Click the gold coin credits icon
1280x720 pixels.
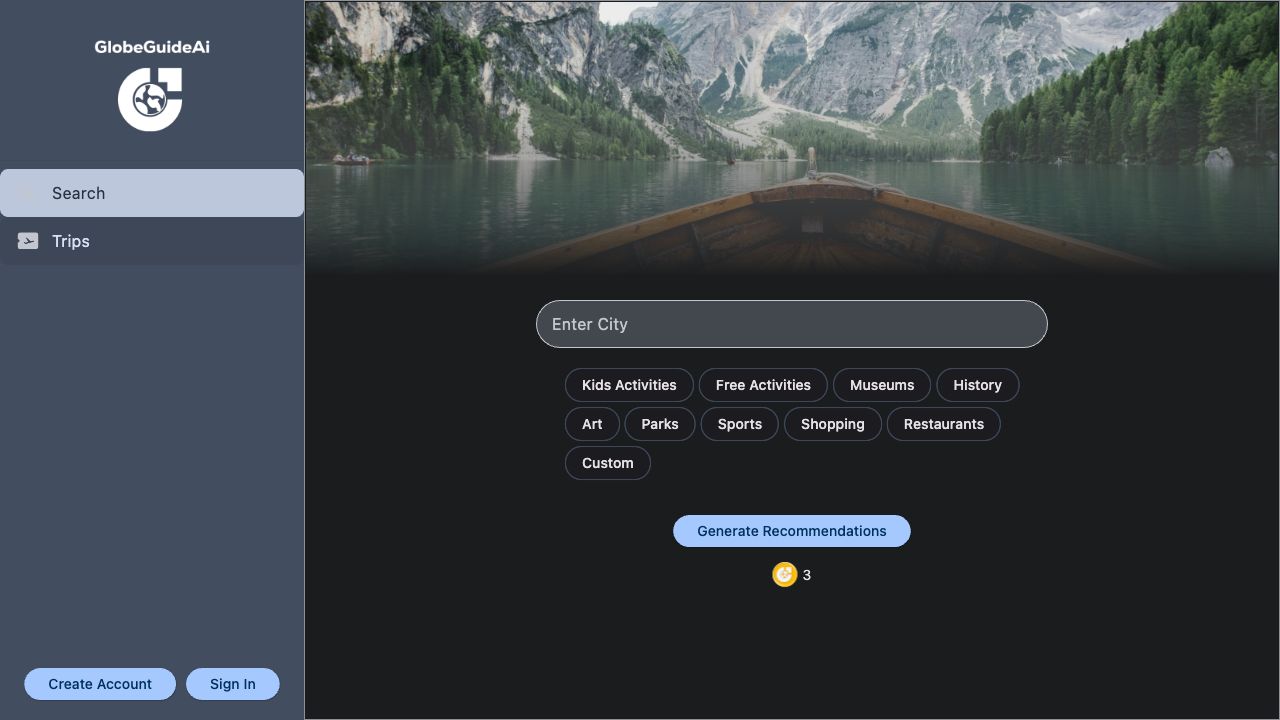pyautogui.click(x=784, y=574)
